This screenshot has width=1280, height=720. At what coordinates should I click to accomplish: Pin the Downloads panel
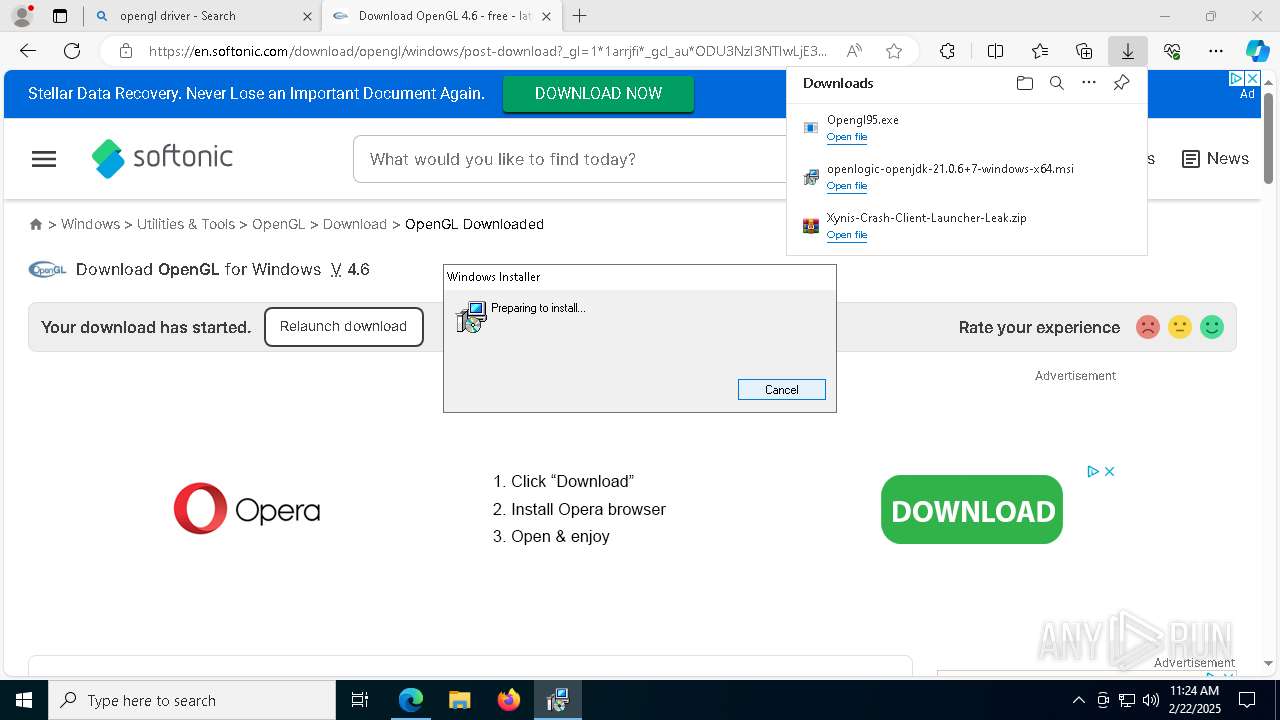(1121, 83)
